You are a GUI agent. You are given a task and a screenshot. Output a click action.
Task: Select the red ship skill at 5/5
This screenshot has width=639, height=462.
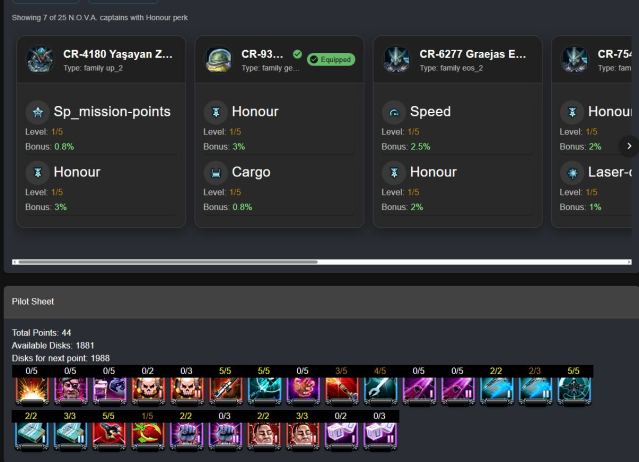(109, 436)
